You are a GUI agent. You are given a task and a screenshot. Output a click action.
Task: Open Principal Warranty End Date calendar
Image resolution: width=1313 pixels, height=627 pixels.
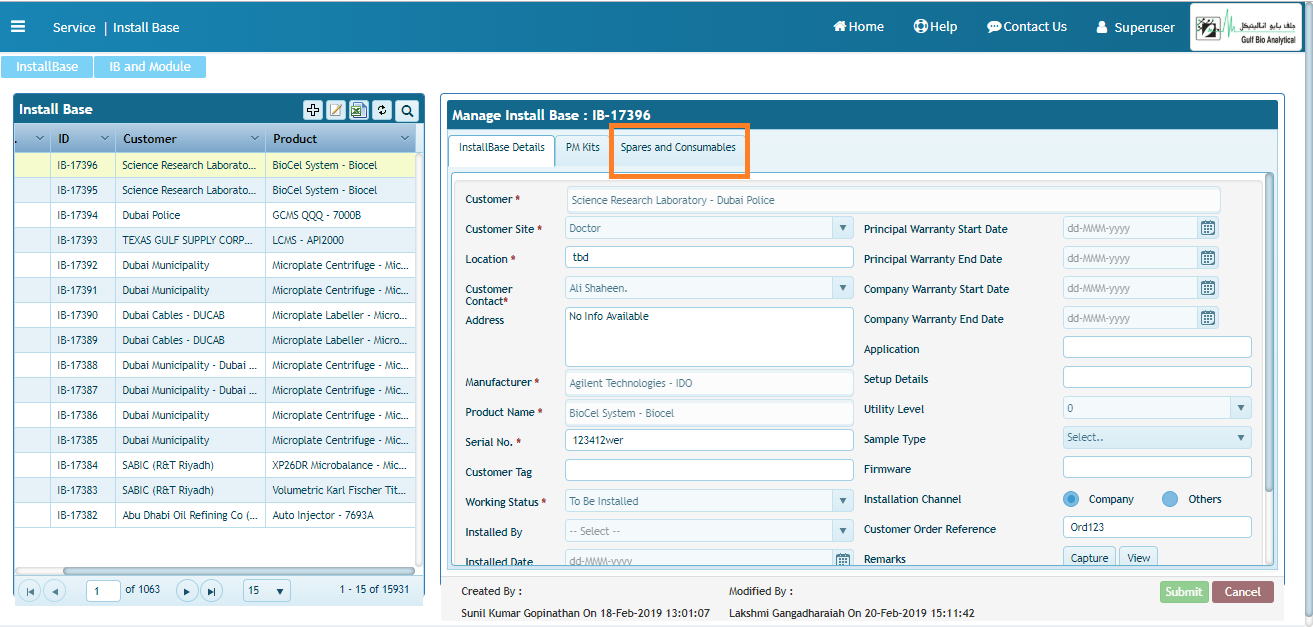click(x=1208, y=258)
